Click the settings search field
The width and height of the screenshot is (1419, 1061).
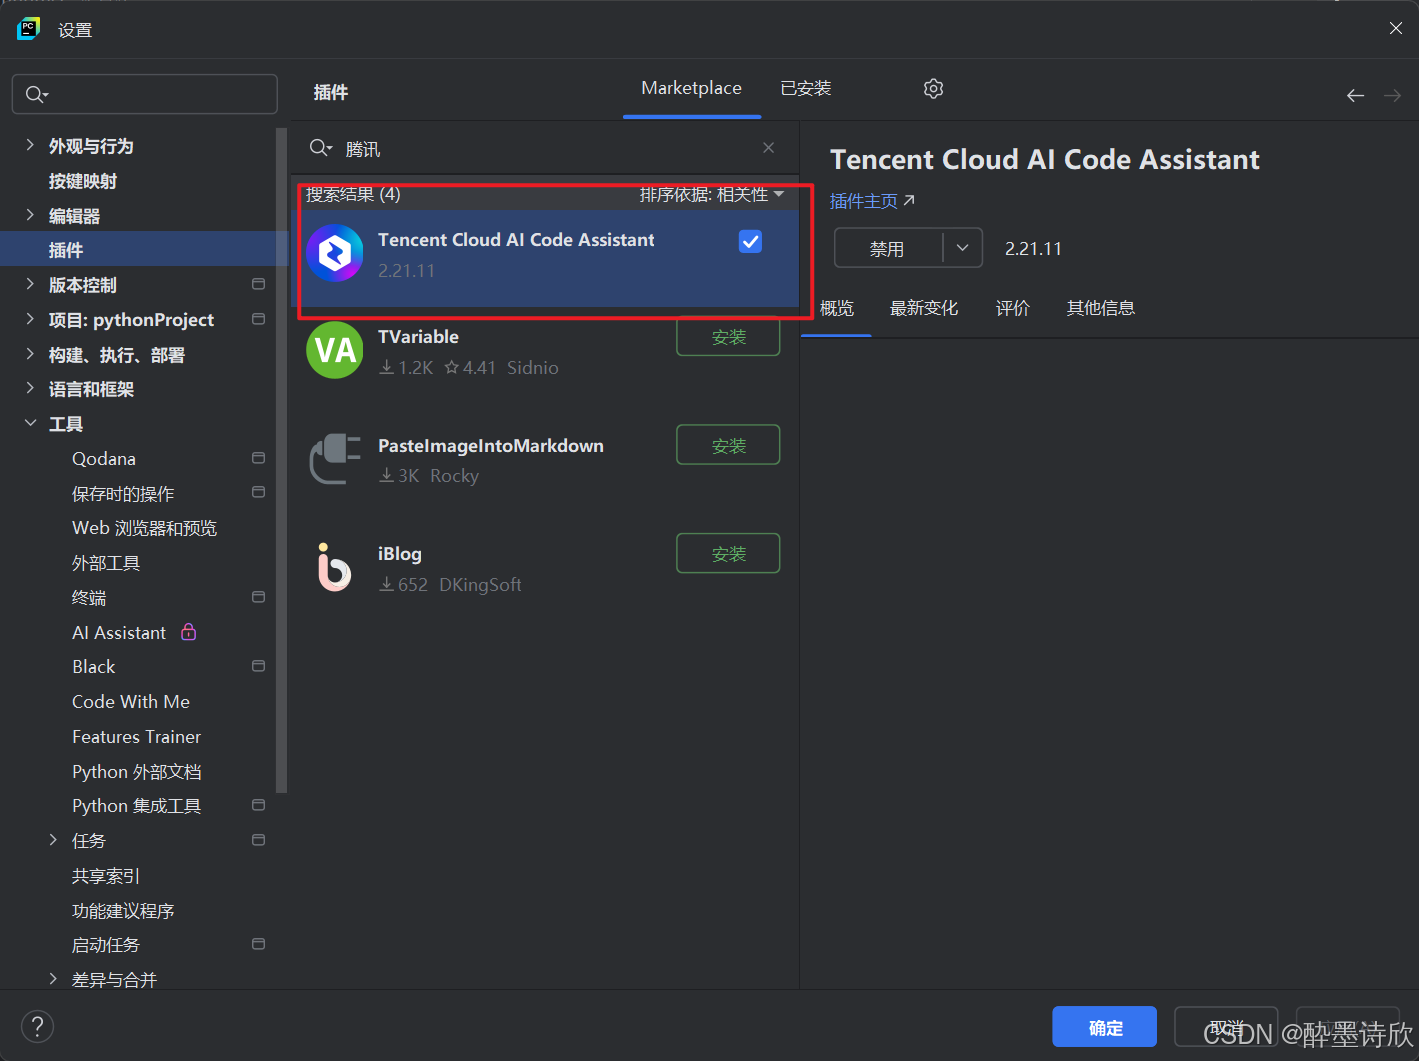click(144, 94)
